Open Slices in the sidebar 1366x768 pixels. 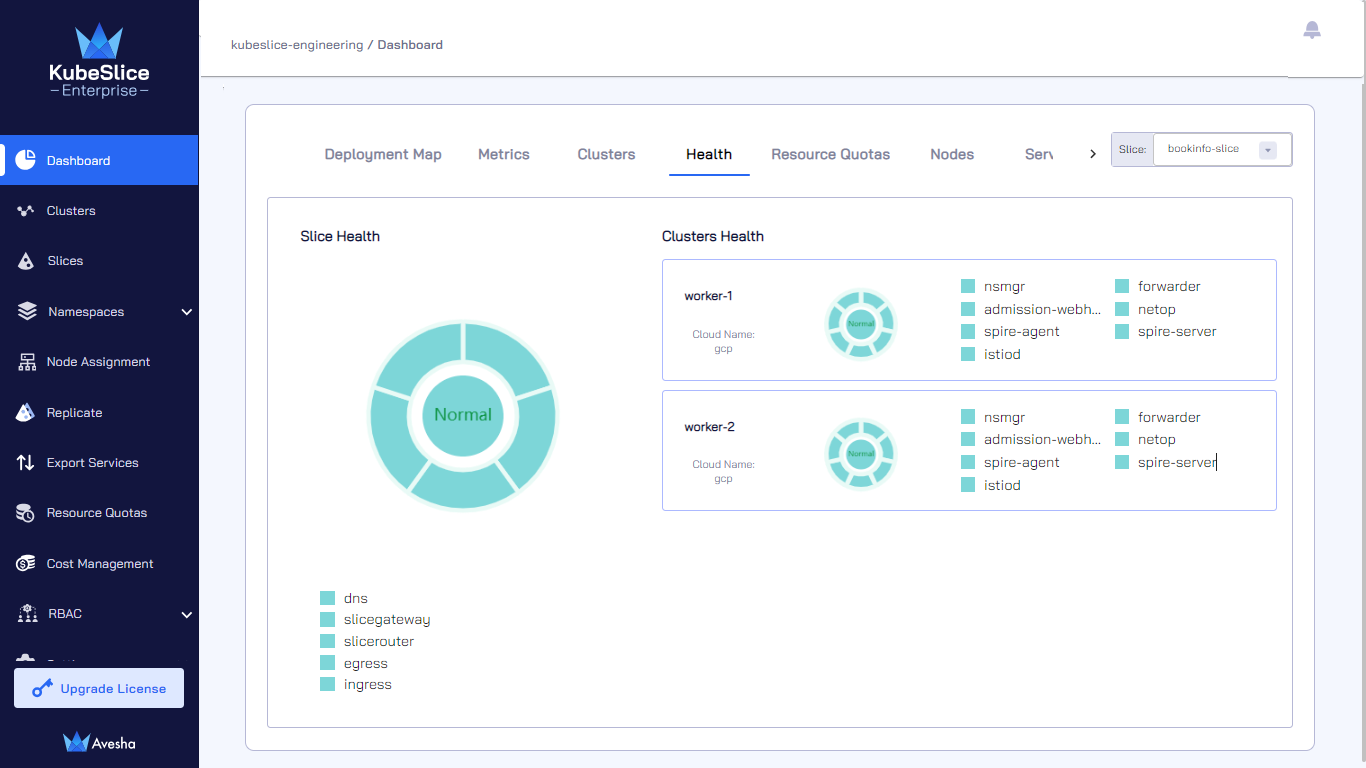click(x=99, y=261)
